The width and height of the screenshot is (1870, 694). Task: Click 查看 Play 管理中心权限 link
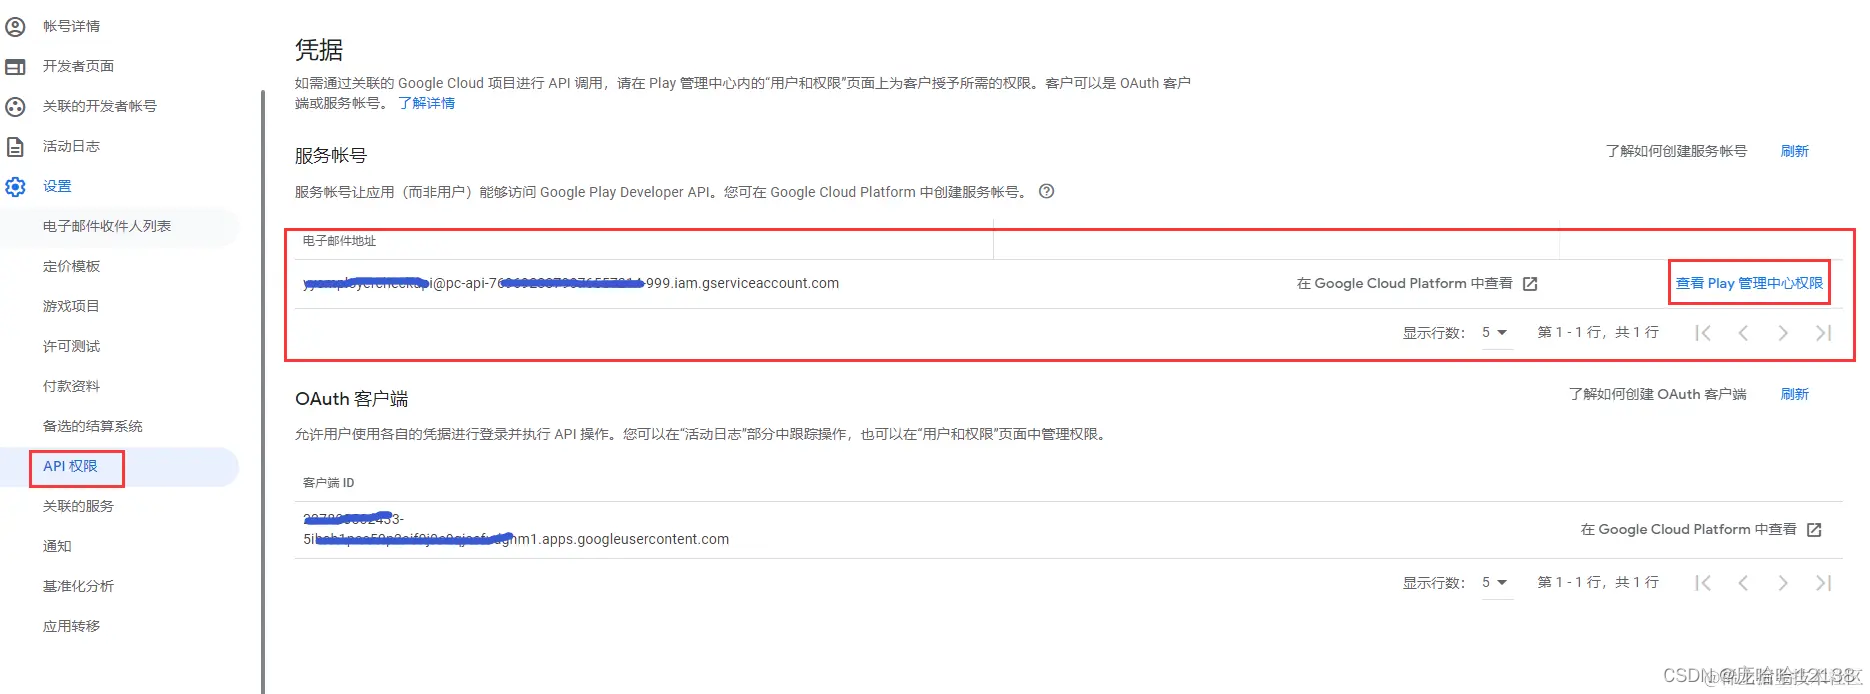tap(1749, 283)
